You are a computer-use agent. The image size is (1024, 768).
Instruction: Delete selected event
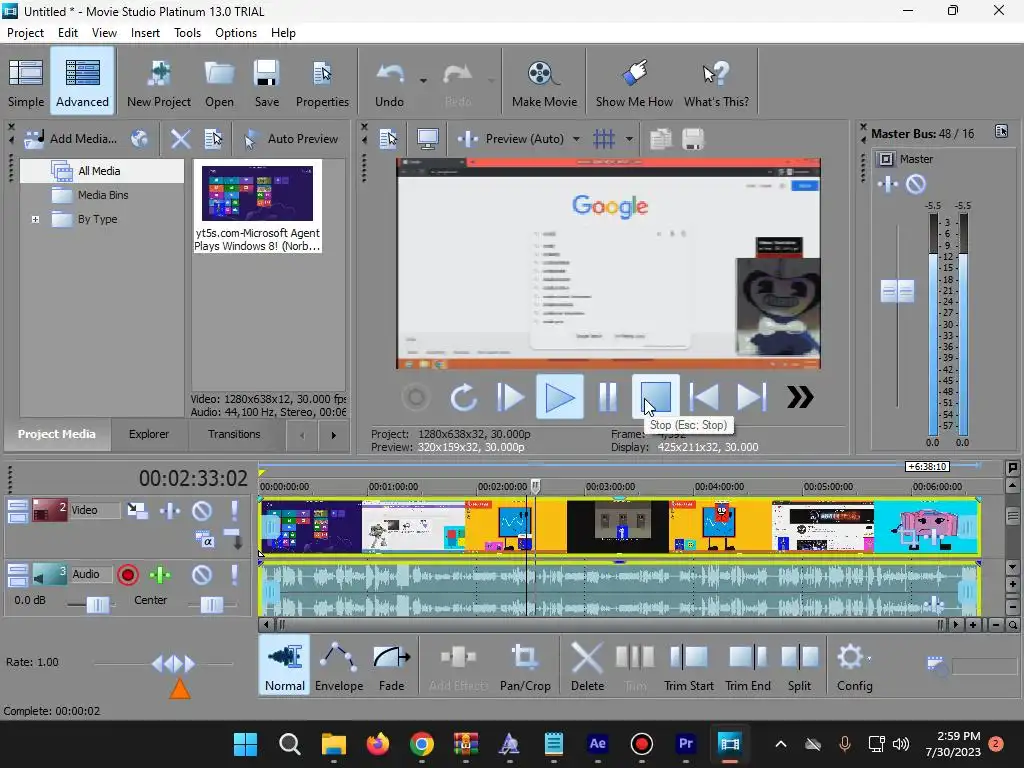(587, 666)
